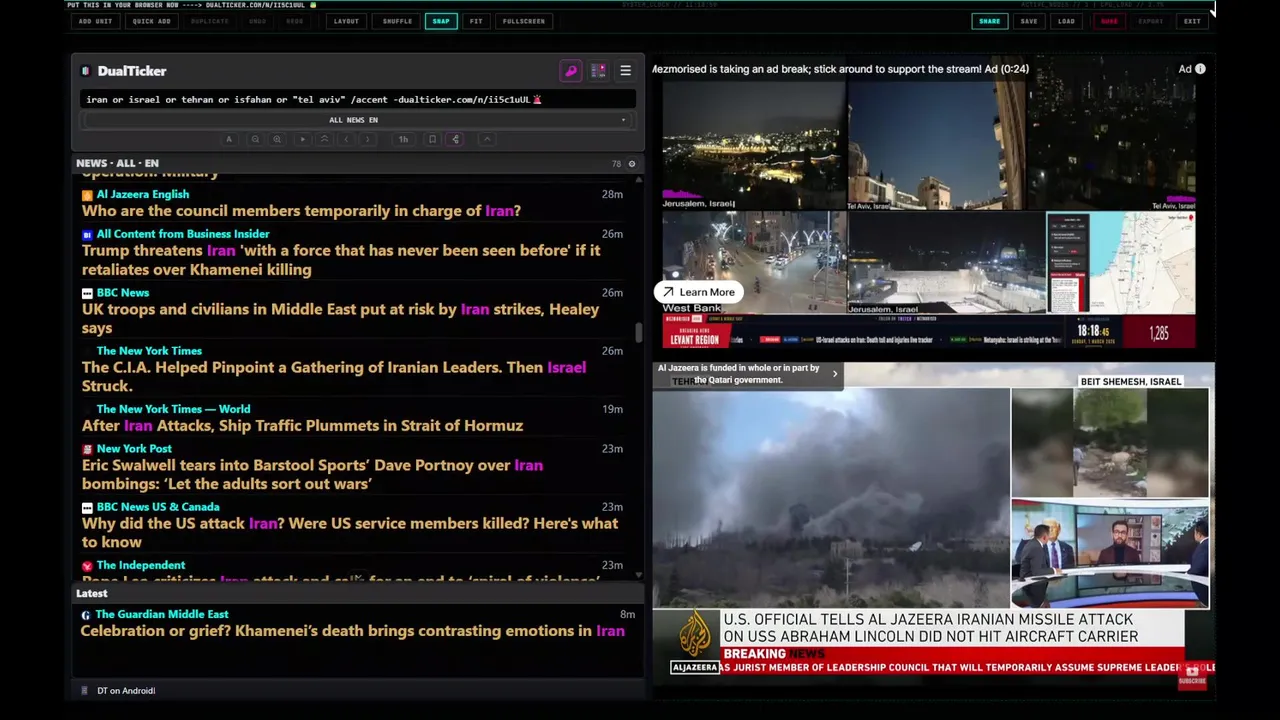Image resolution: width=1280 pixels, height=720 pixels.
Task: Click the pink share nodes icon
Action: (456, 139)
